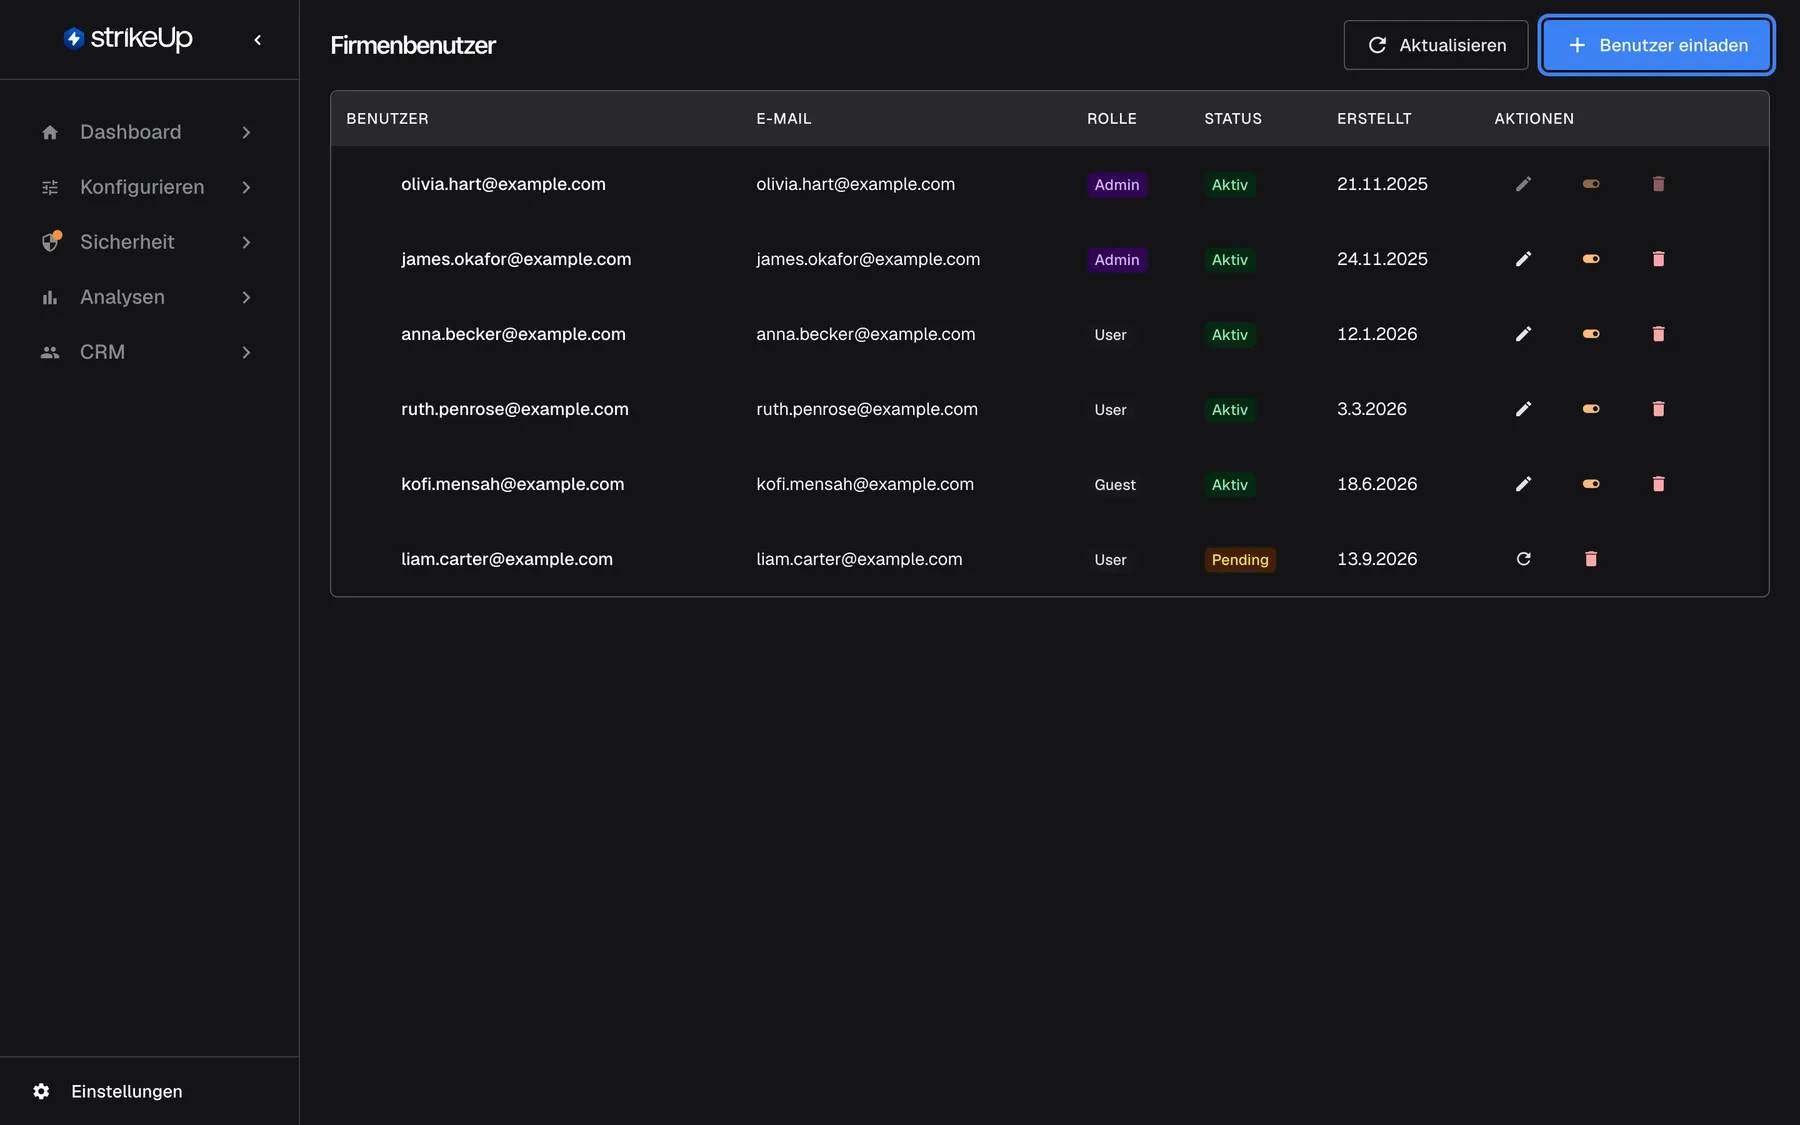This screenshot has width=1800, height=1125.
Task: Click the ERSTELLT column header
Action: [x=1374, y=119]
